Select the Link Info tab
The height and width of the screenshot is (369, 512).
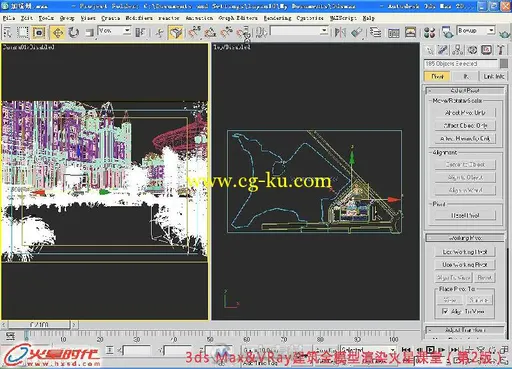[494, 76]
